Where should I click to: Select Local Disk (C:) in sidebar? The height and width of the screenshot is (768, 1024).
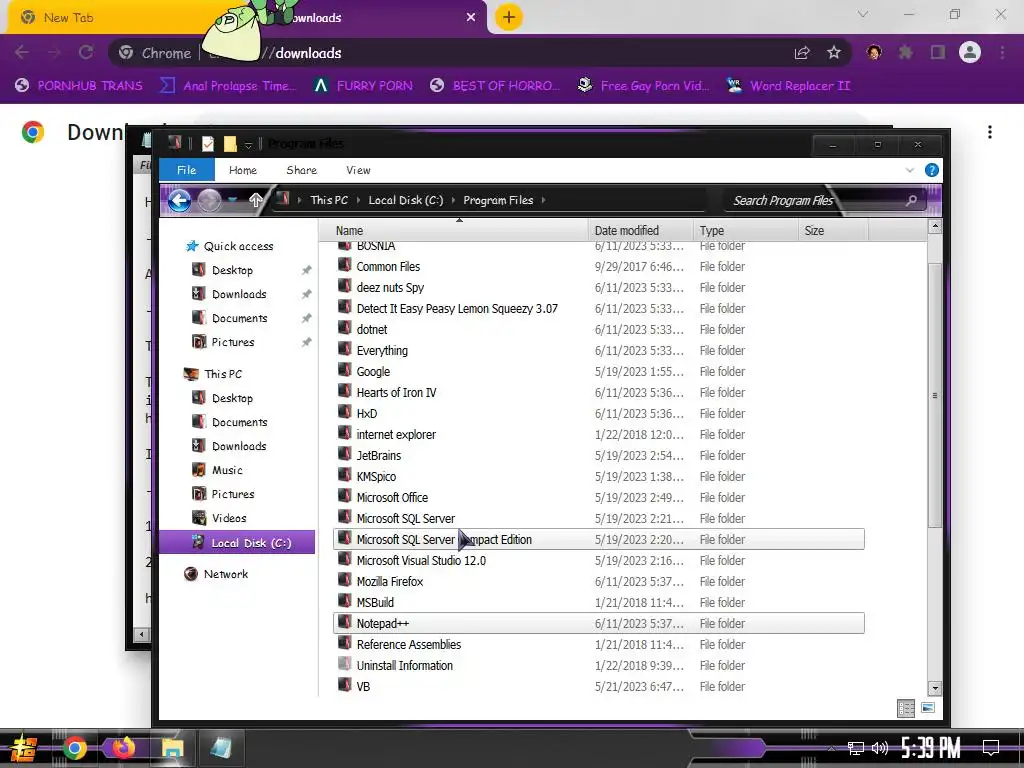coord(237,542)
